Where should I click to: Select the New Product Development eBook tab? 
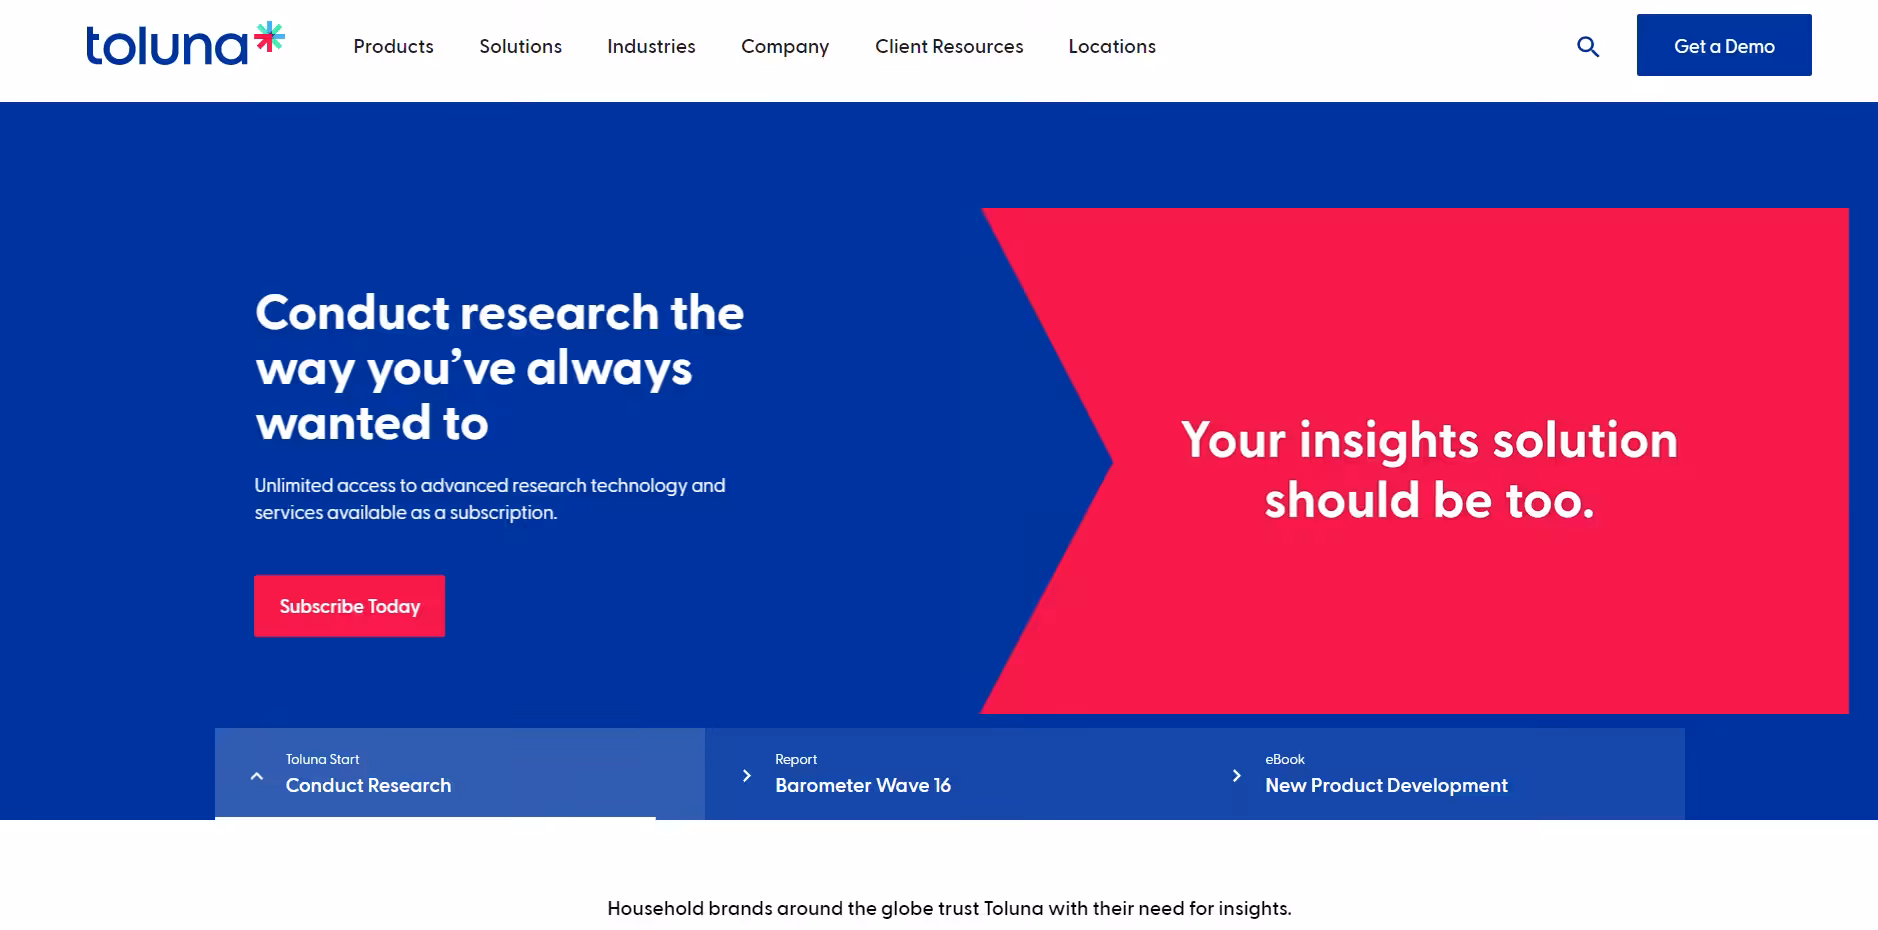coord(1440,774)
